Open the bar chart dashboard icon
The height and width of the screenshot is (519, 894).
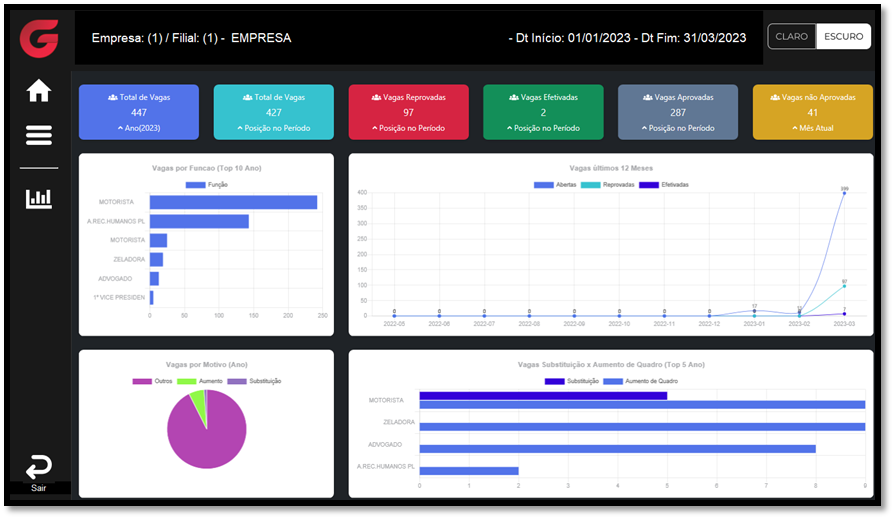point(39,198)
